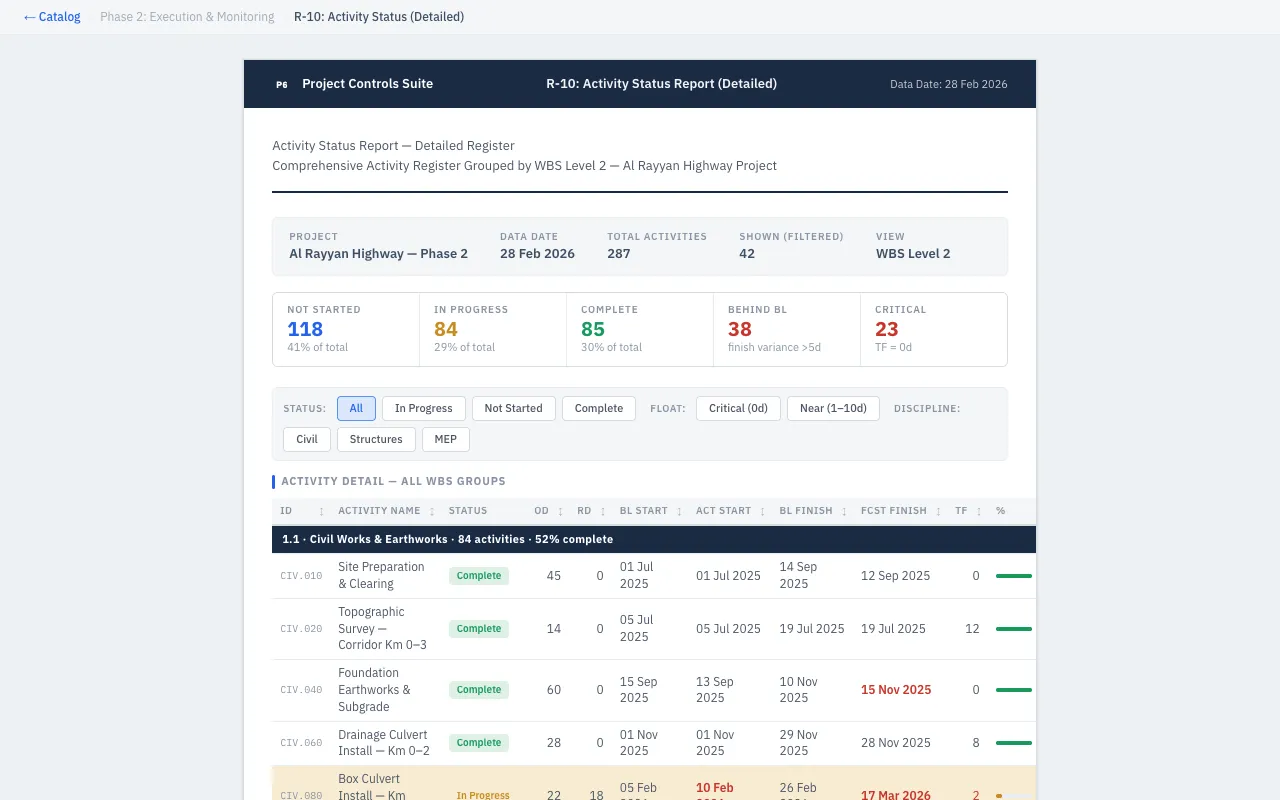Open the Catalog via the back link
Viewport: 1280px width, 800px height.
pos(52,16)
